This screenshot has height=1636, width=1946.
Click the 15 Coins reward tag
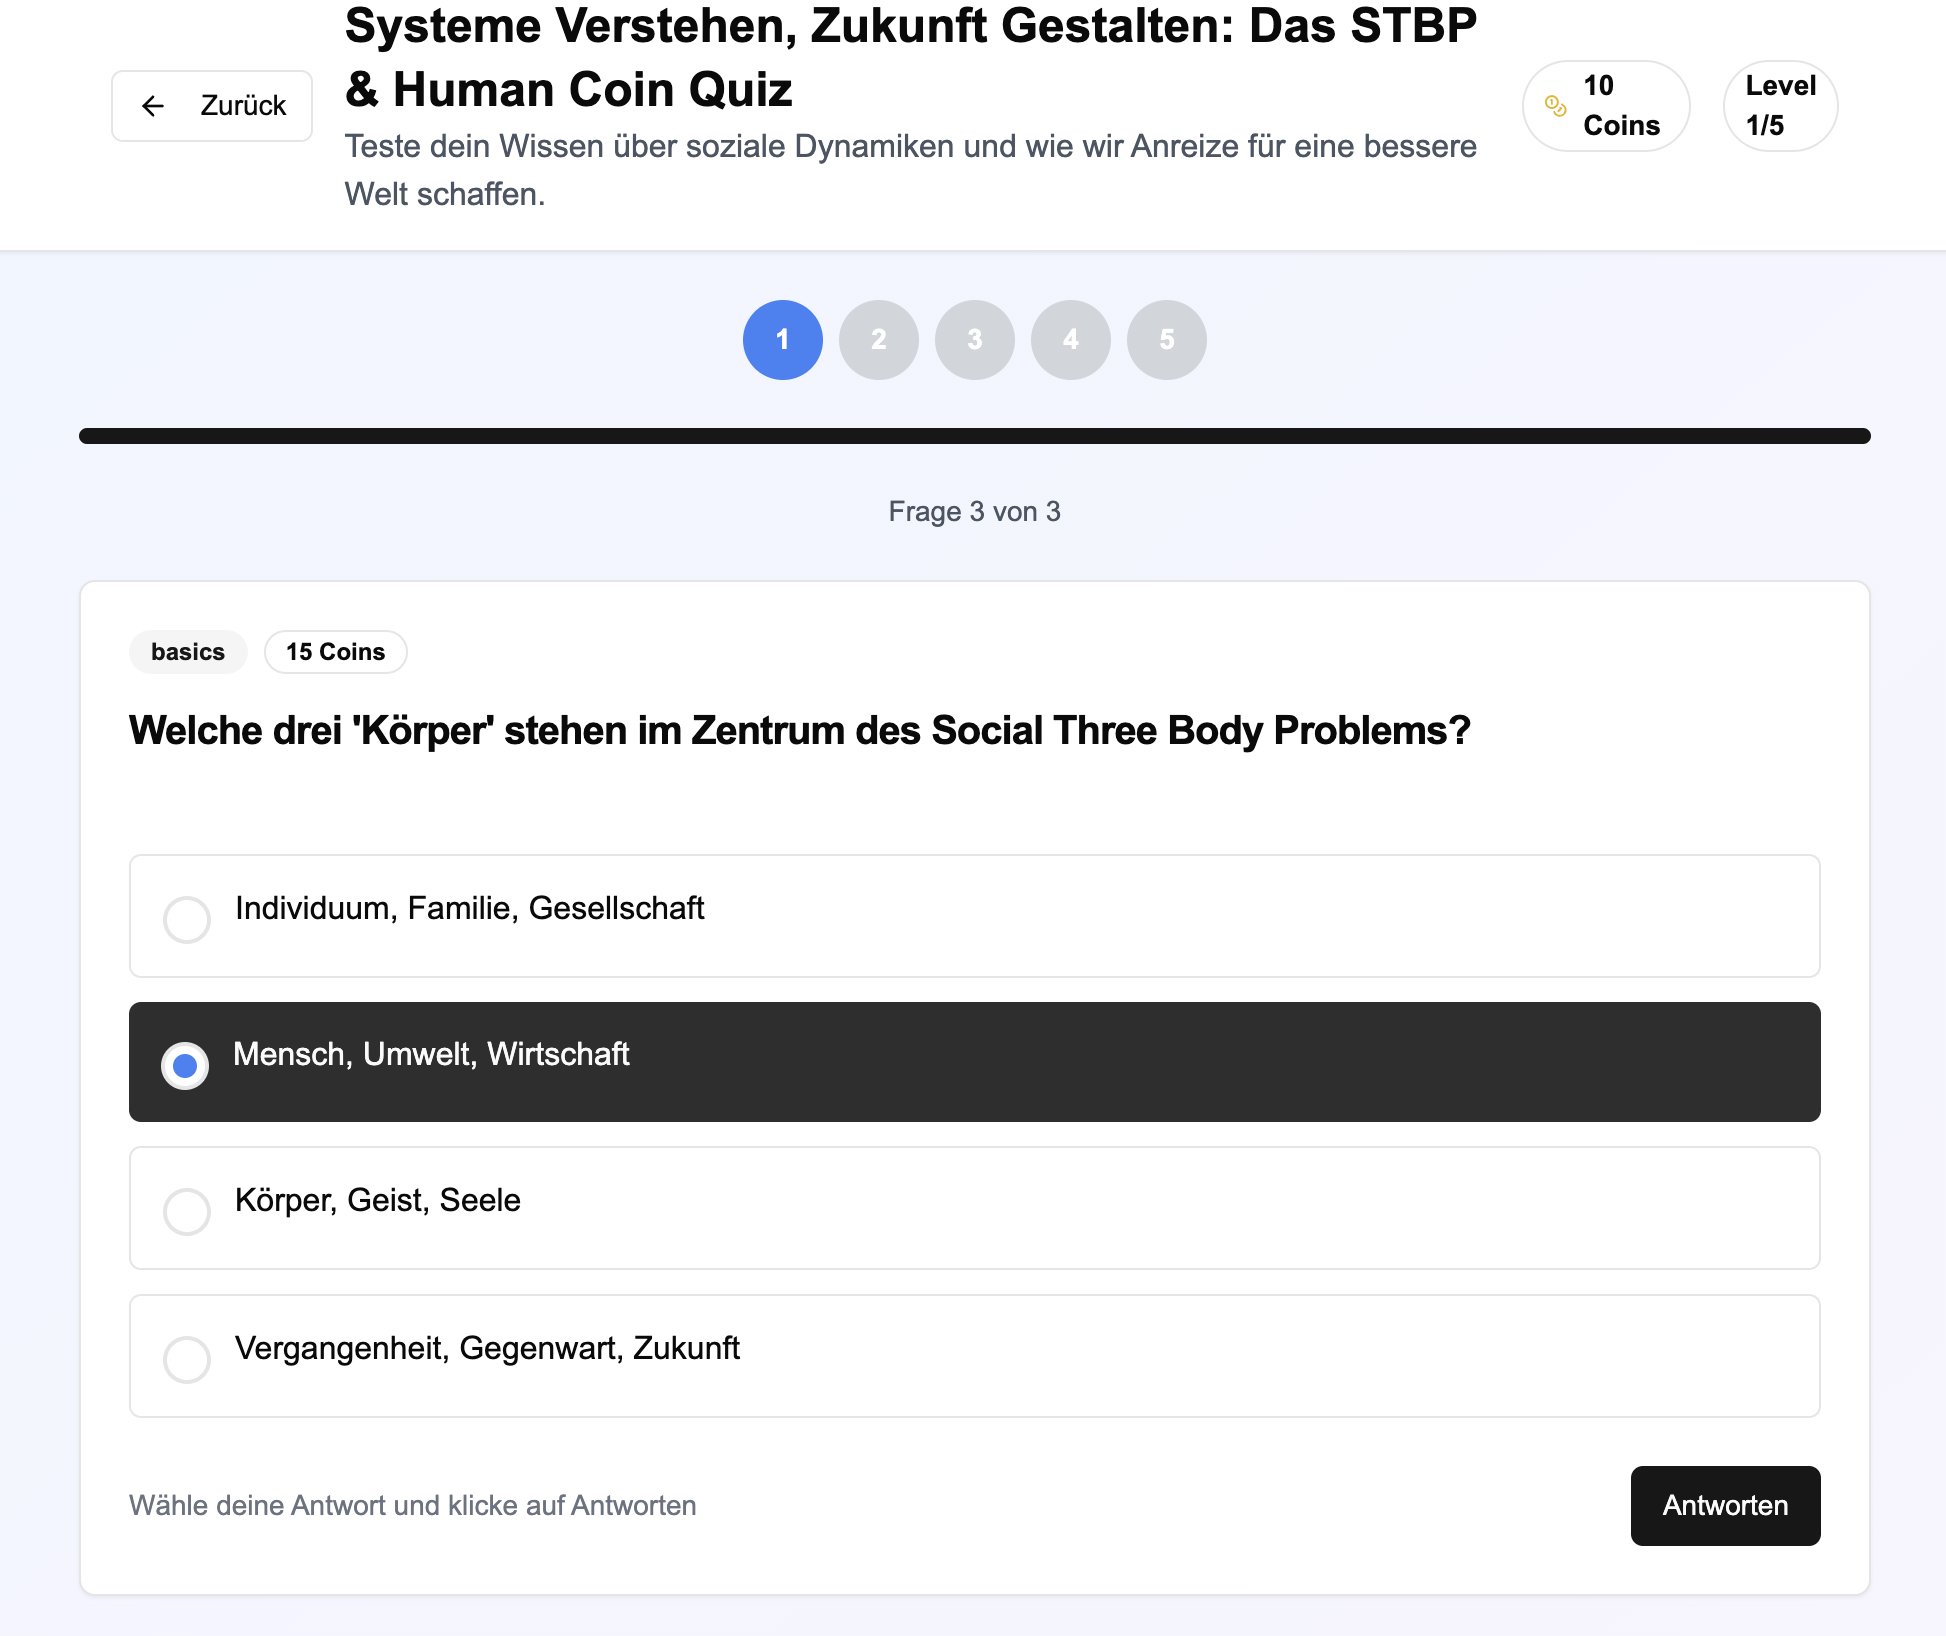[x=336, y=652]
